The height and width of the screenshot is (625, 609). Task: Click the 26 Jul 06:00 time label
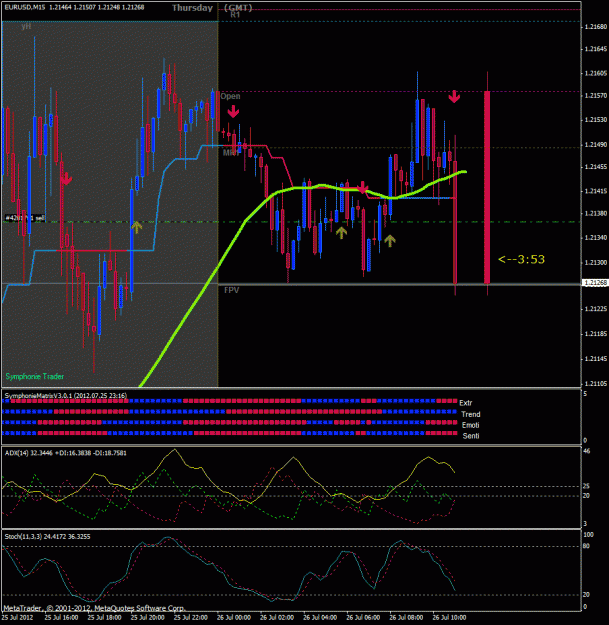(x=363, y=617)
